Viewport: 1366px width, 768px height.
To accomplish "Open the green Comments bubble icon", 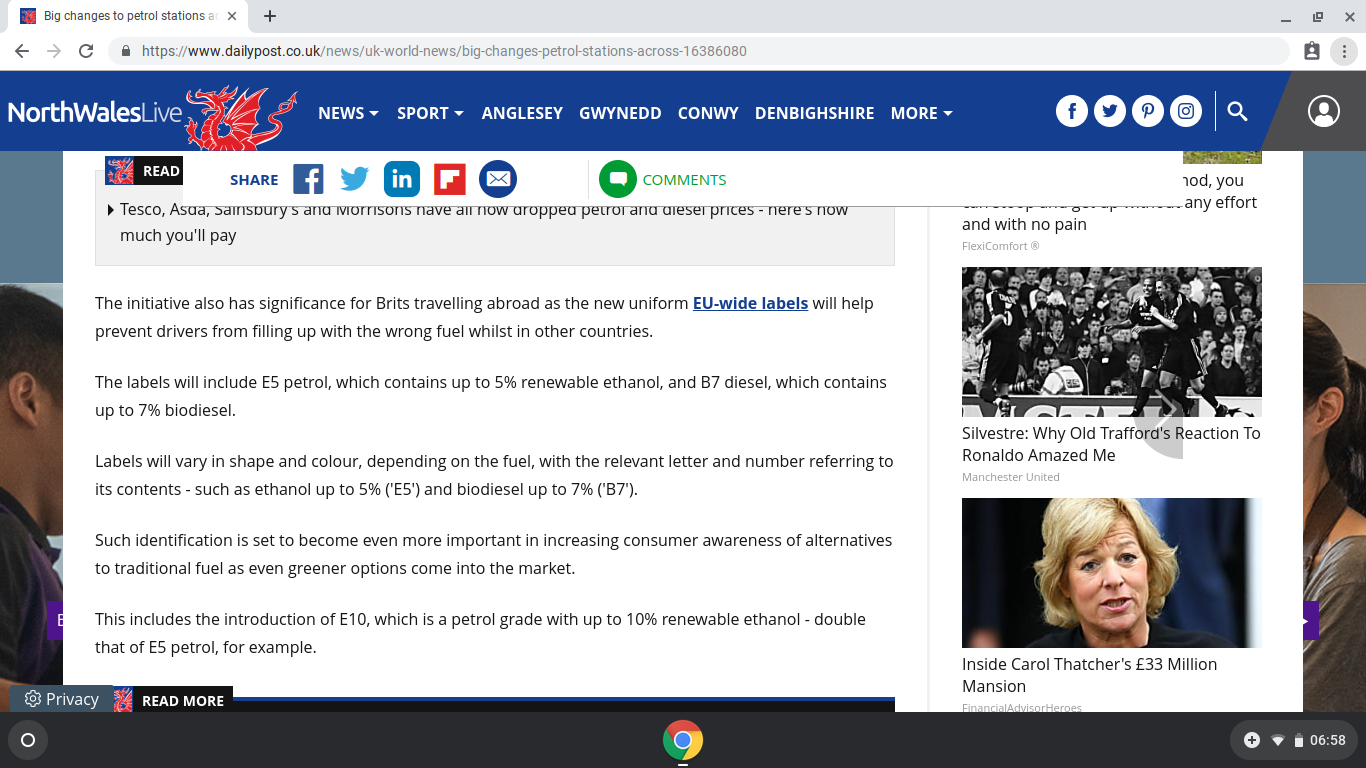I will click(618, 180).
